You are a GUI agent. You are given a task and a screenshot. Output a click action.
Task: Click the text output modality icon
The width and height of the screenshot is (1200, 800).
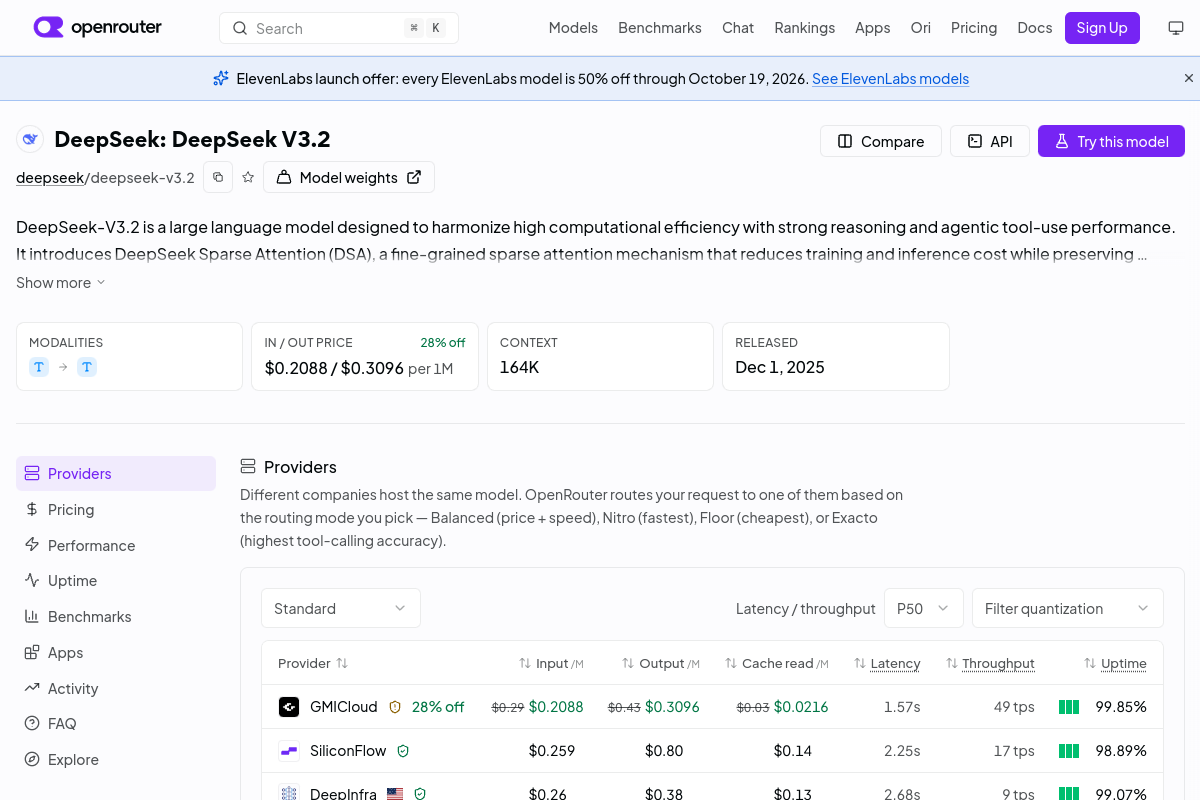pos(87,367)
